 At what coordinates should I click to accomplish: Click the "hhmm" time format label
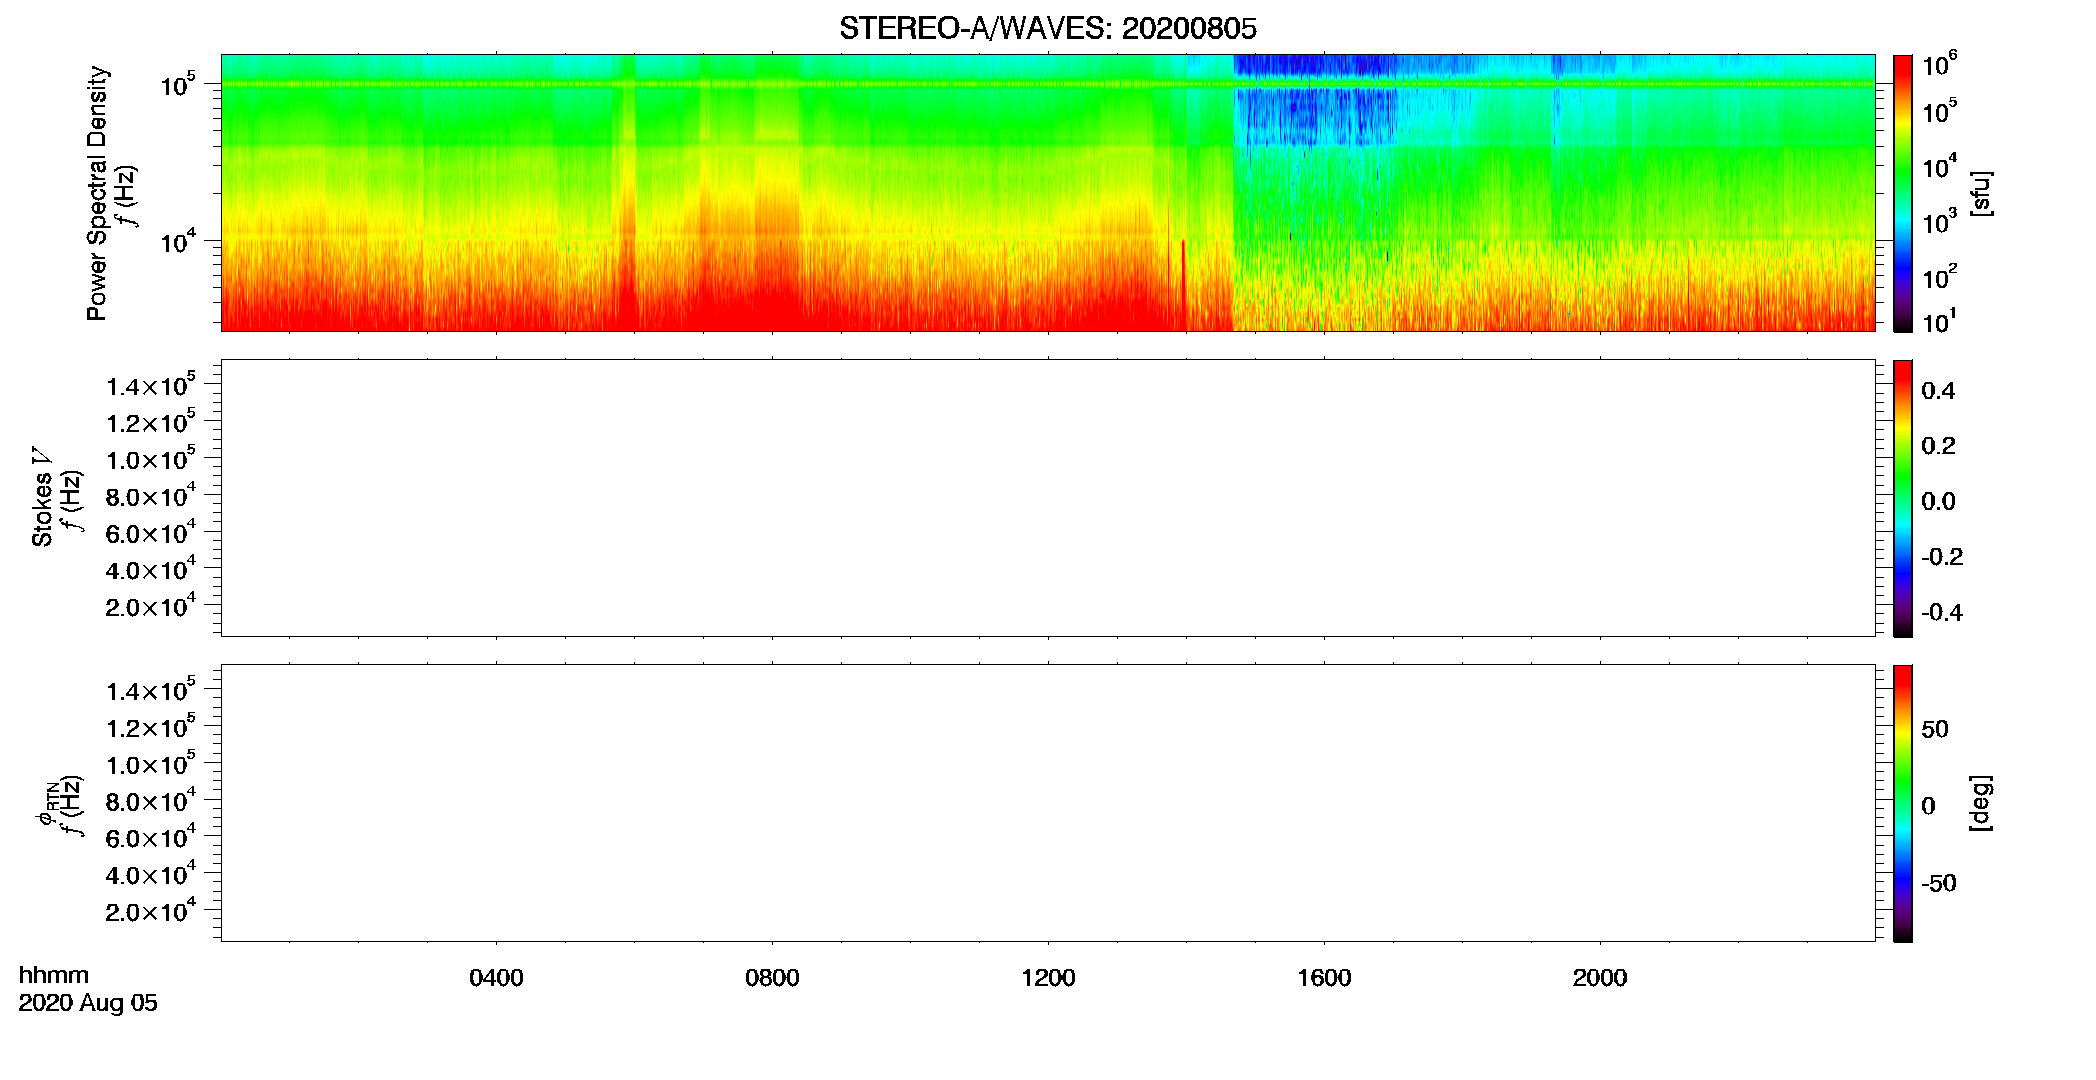[54, 975]
